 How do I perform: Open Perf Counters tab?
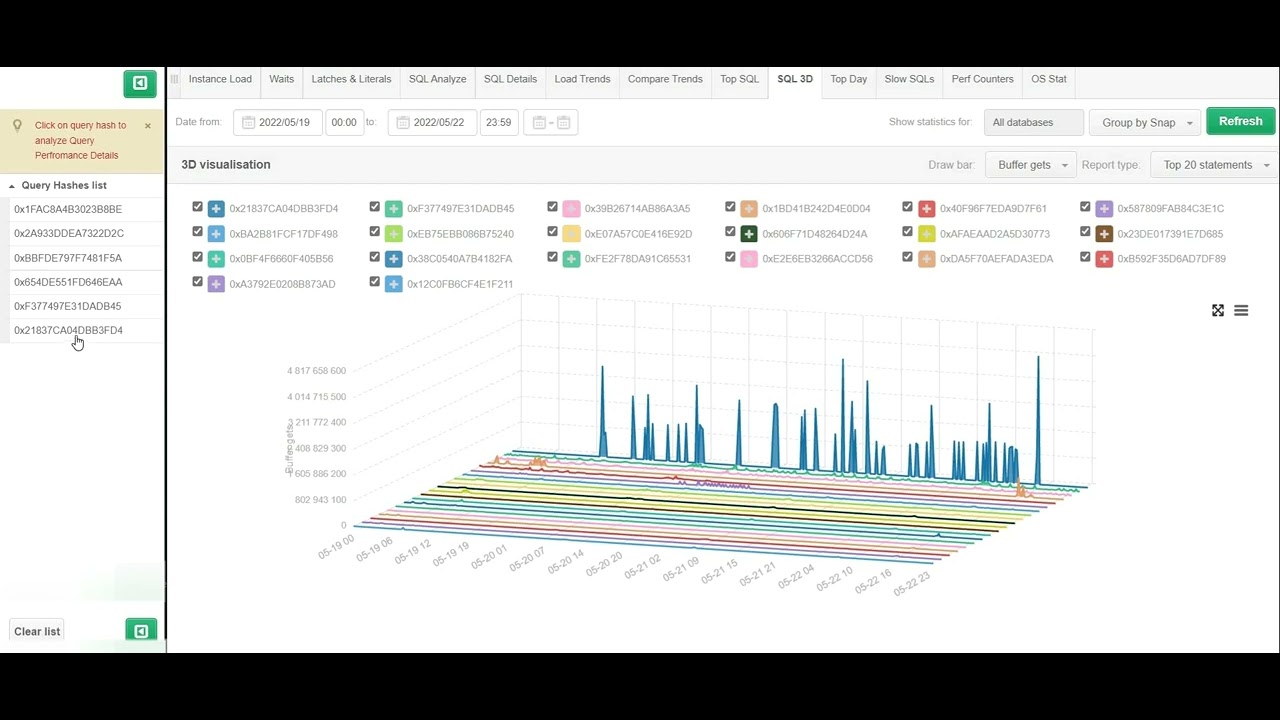[982, 79]
